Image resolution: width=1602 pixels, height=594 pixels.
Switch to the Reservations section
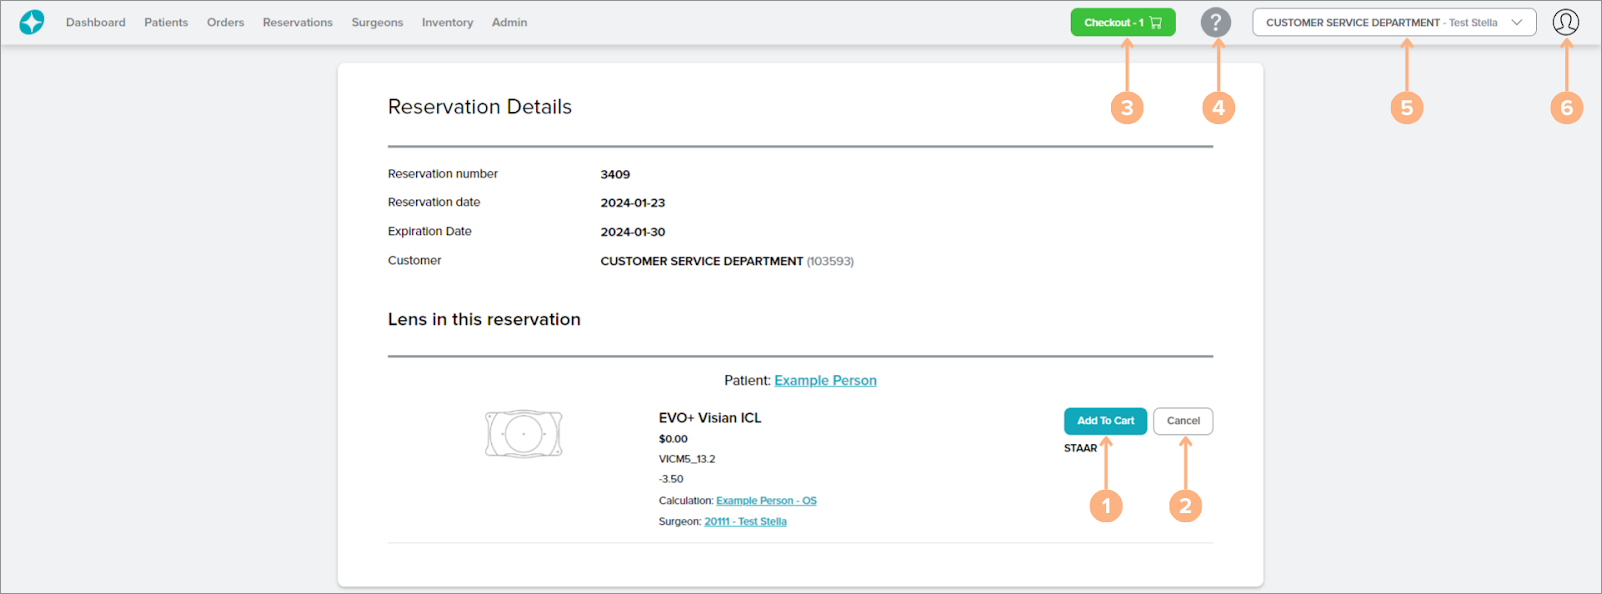[x=297, y=22]
